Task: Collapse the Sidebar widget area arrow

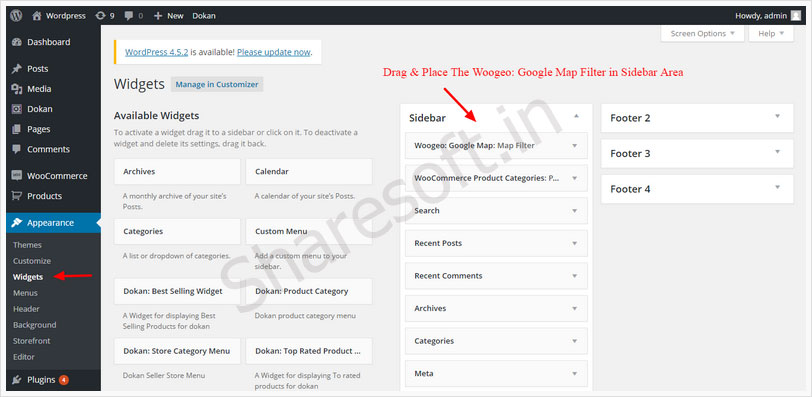Action: coord(576,116)
